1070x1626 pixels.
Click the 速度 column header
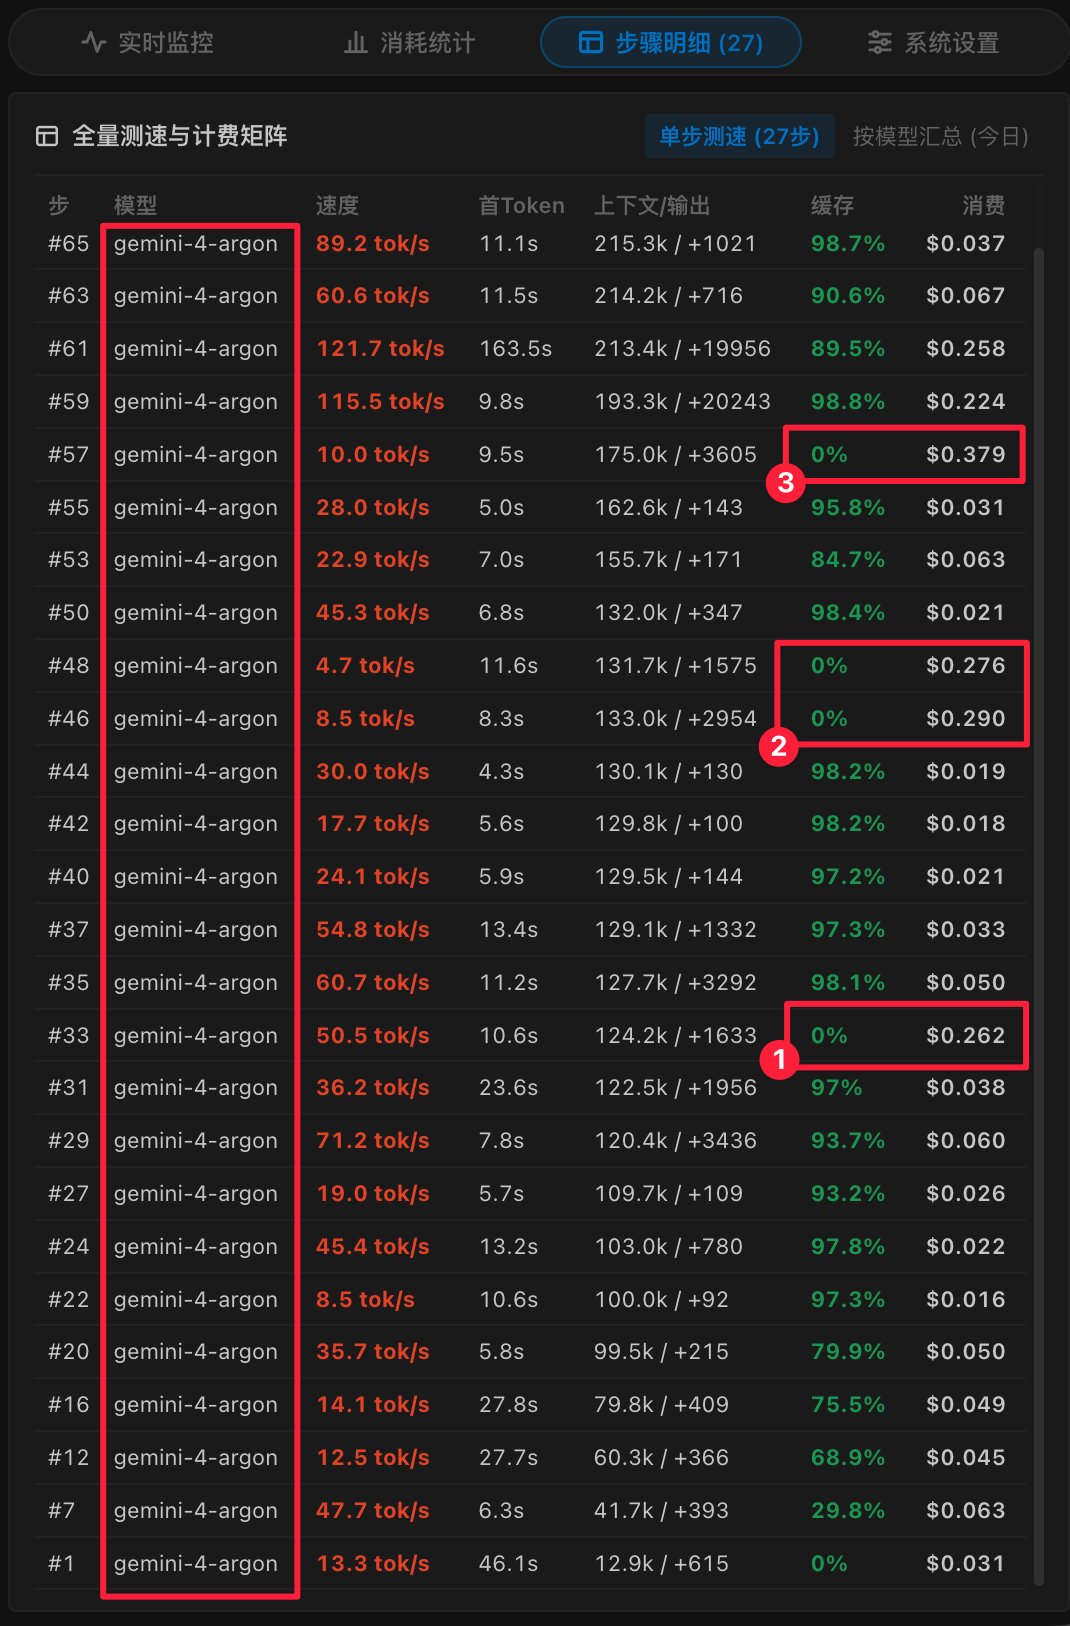(337, 205)
